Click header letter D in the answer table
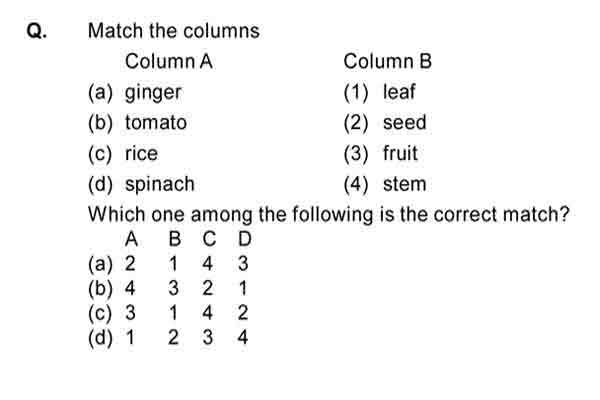Viewport: 600px width, 400px height. click(x=245, y=240)
